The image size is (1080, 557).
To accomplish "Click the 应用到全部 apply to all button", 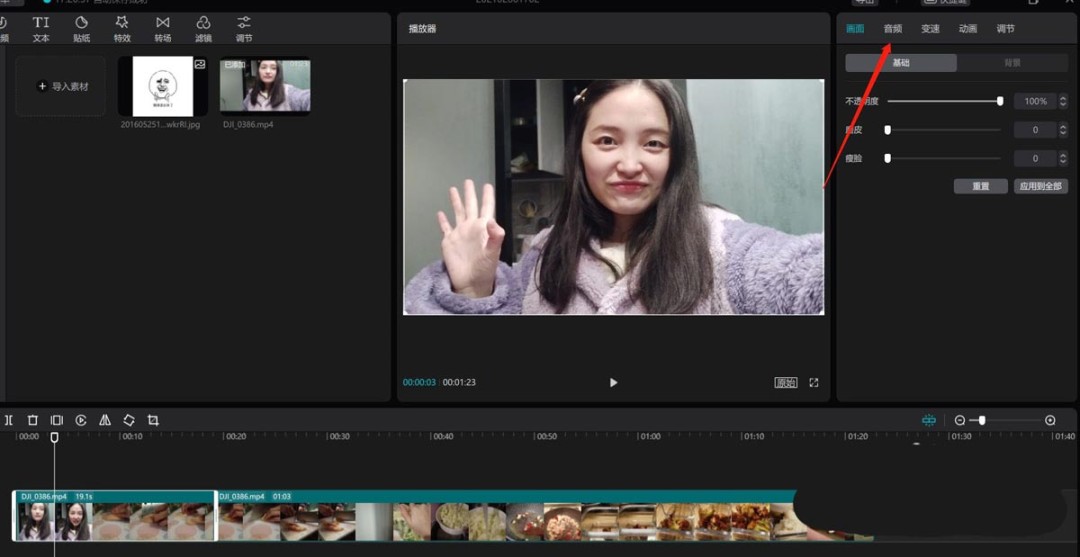I will [1041, 187].
